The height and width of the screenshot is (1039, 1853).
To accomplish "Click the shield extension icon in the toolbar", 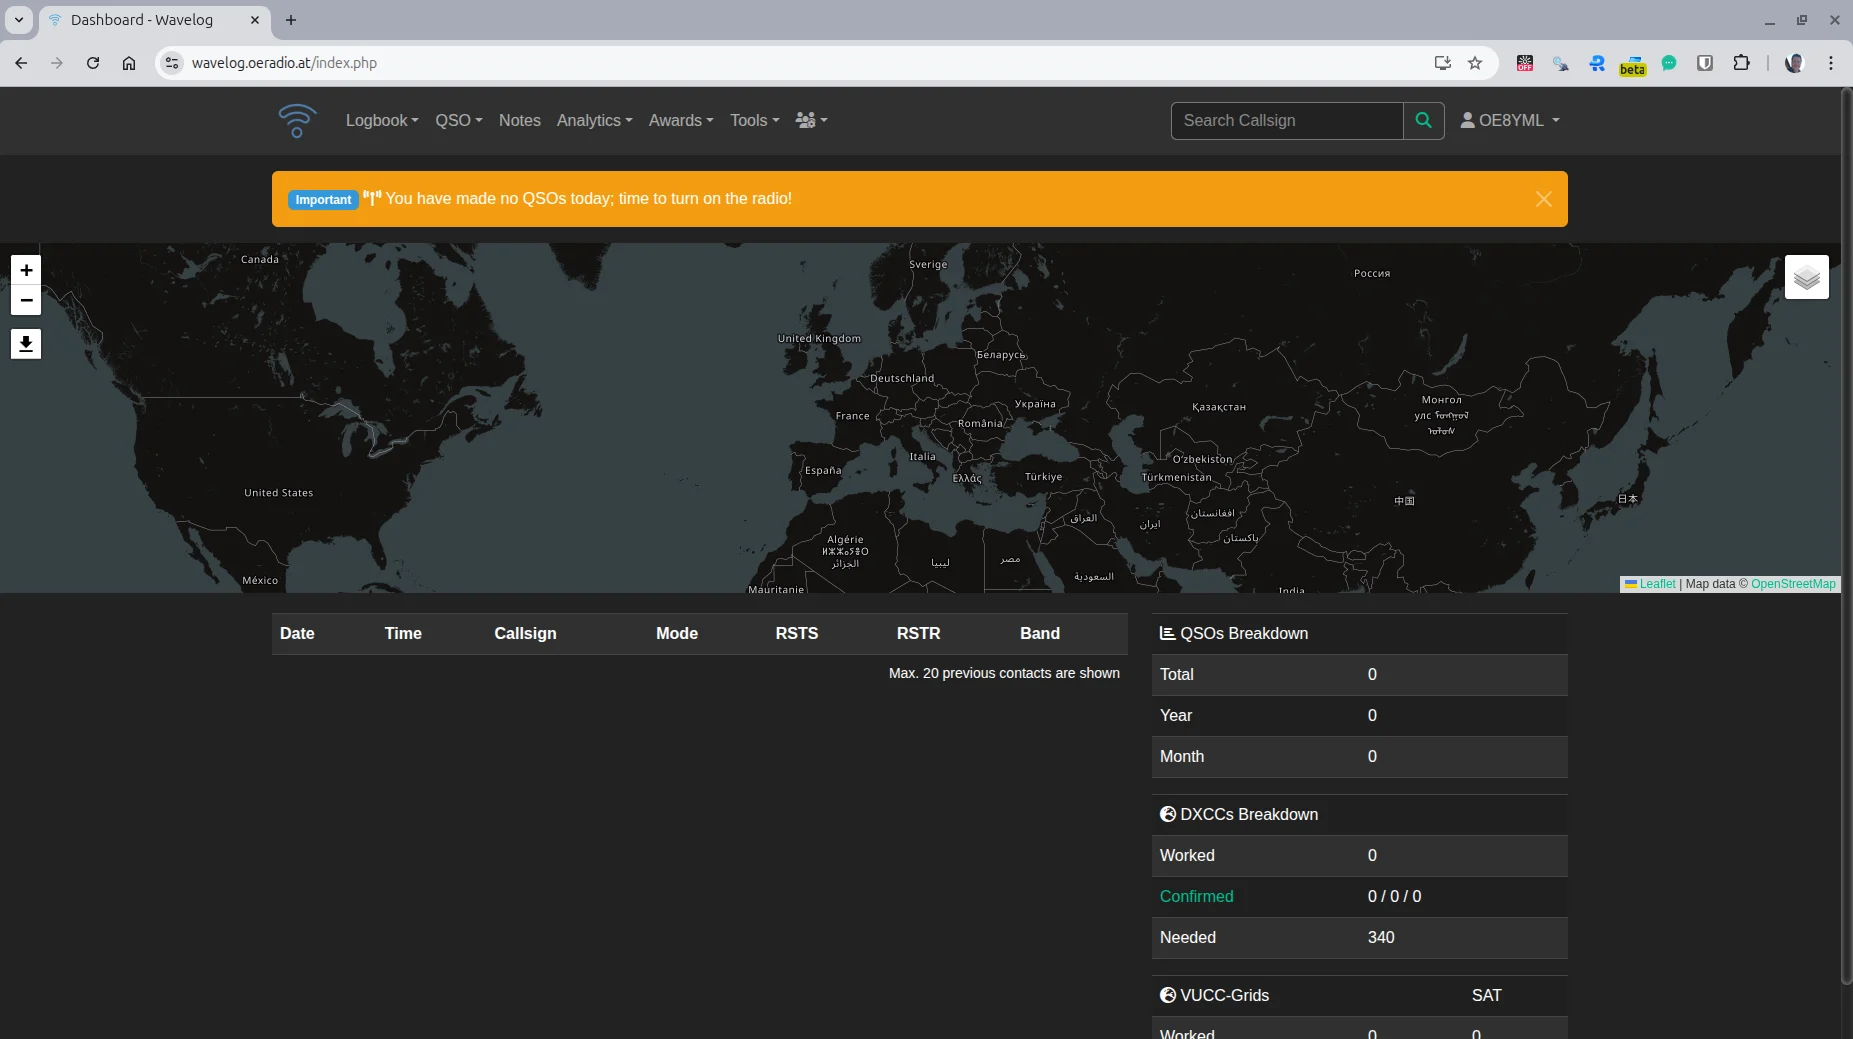I will click(1705, 63).
